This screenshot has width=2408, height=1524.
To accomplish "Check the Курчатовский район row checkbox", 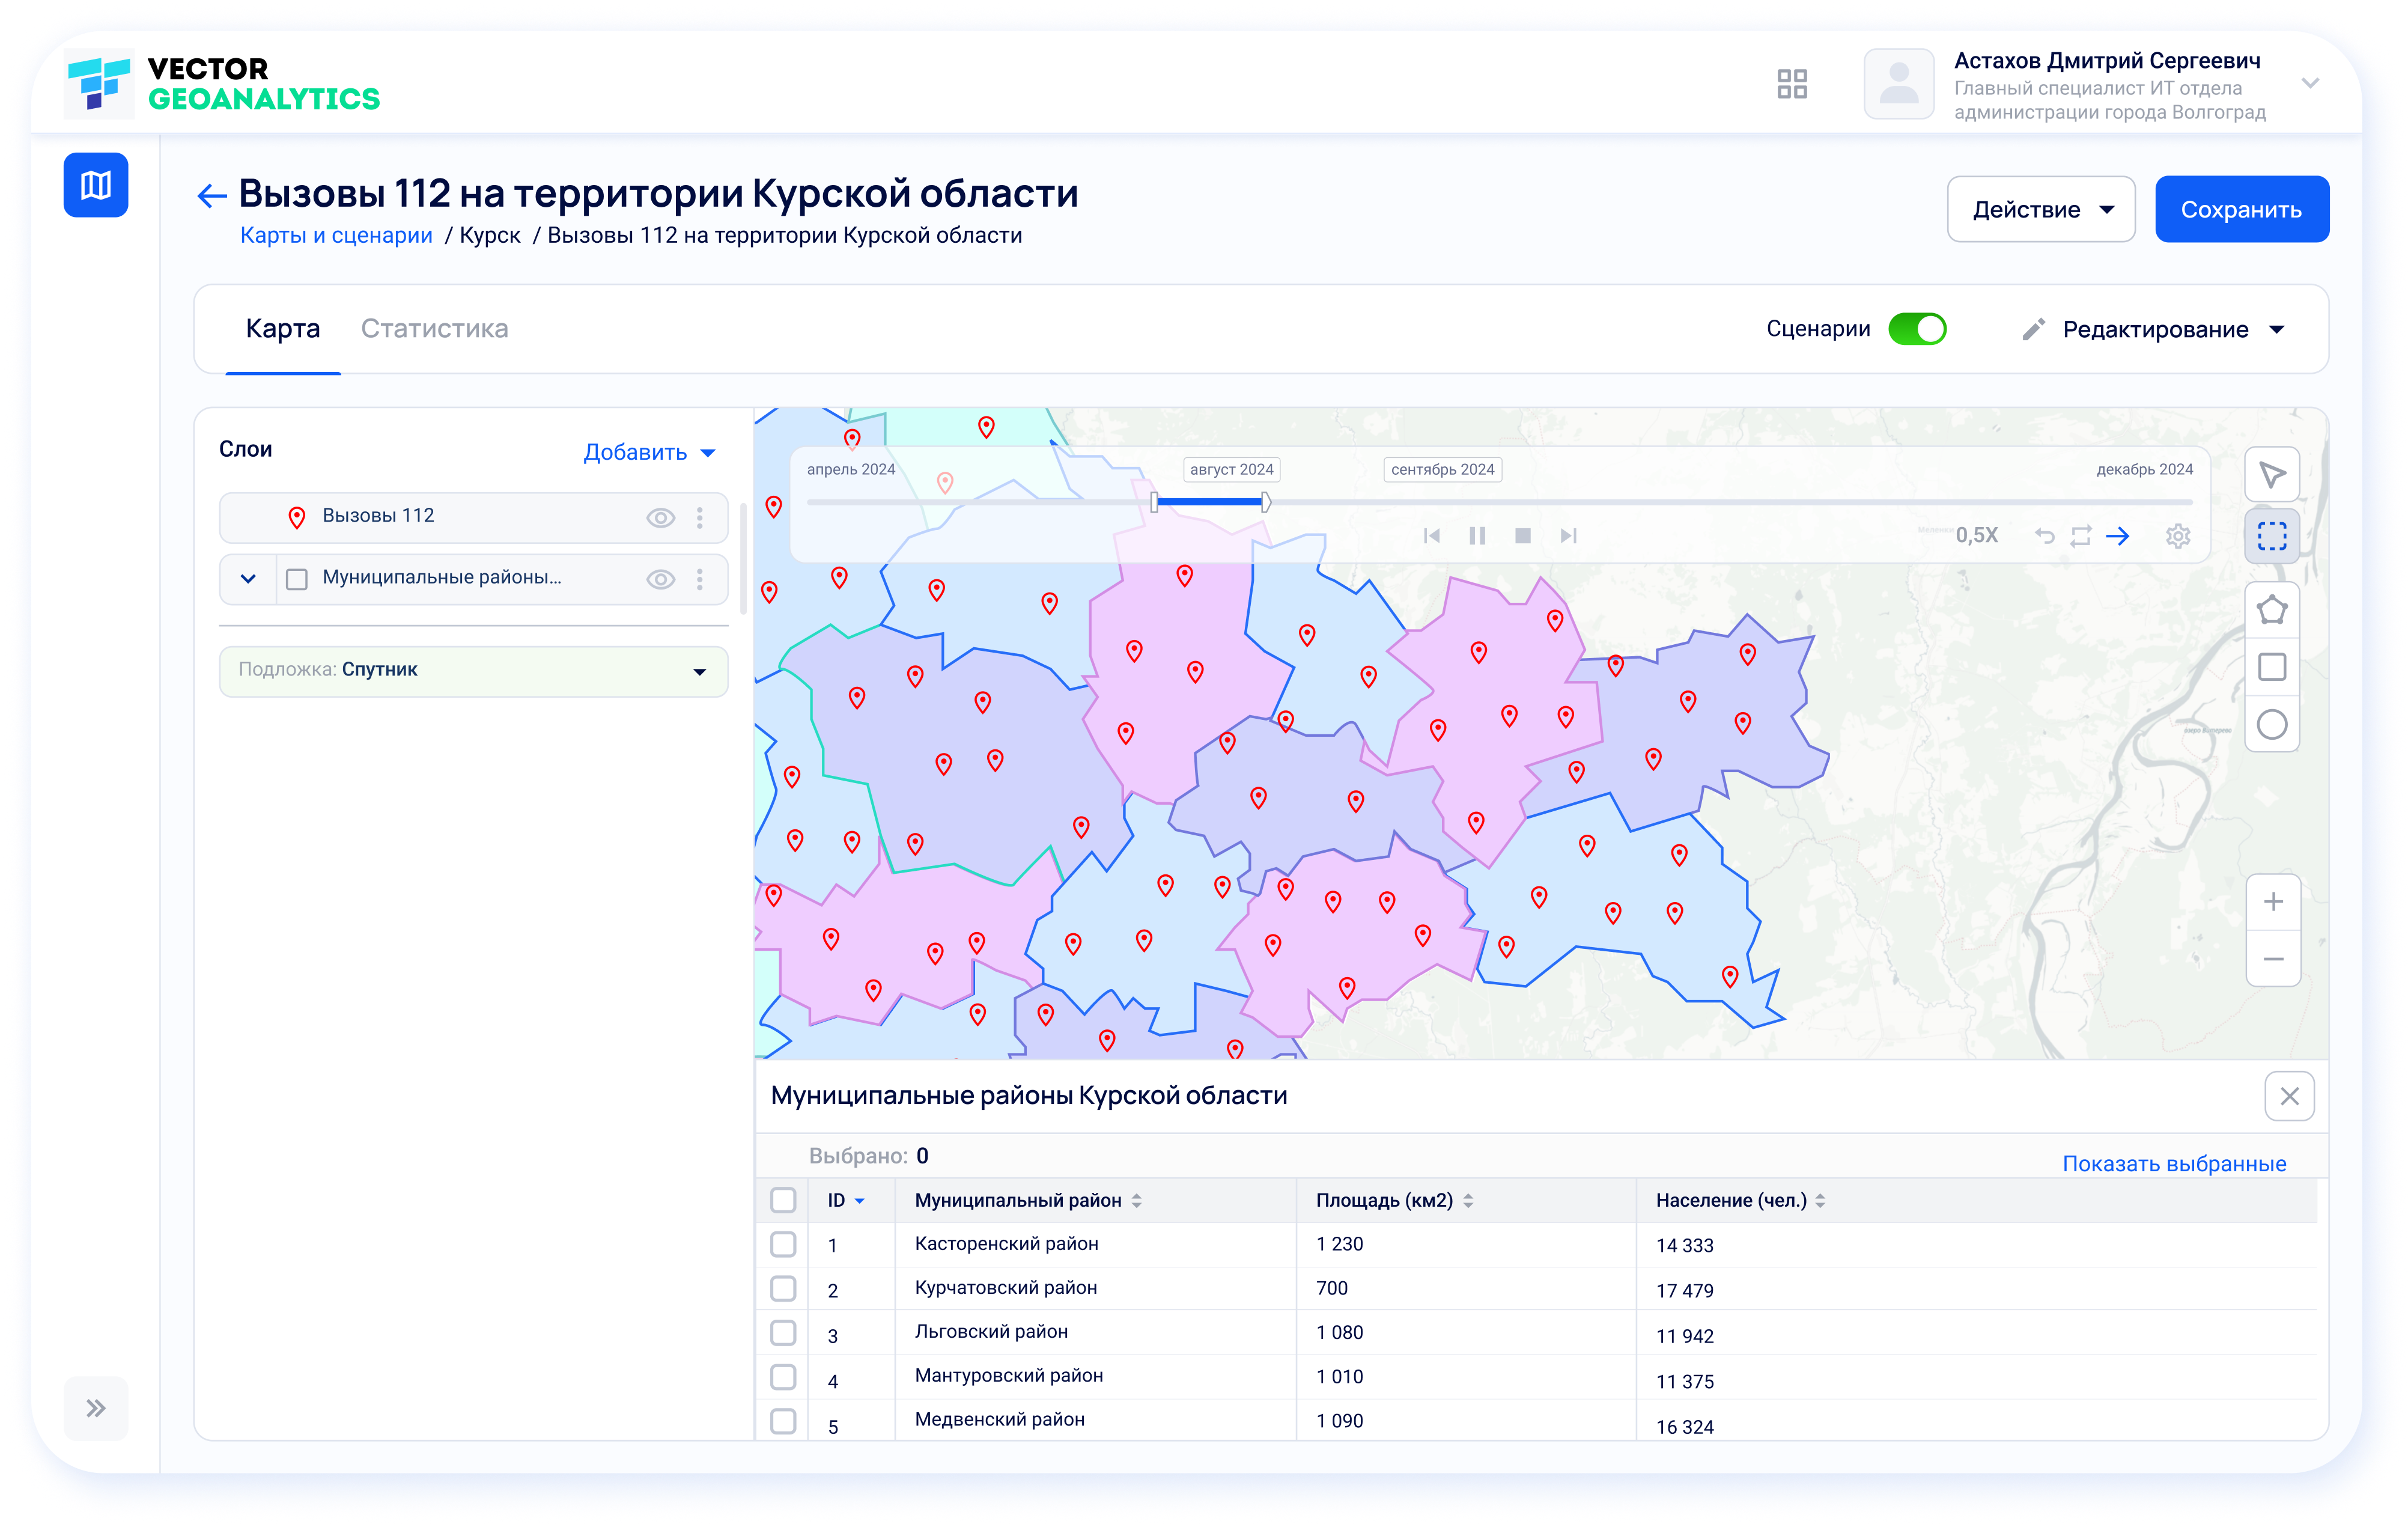I will pyautogui.click(x=783, y=1288).
